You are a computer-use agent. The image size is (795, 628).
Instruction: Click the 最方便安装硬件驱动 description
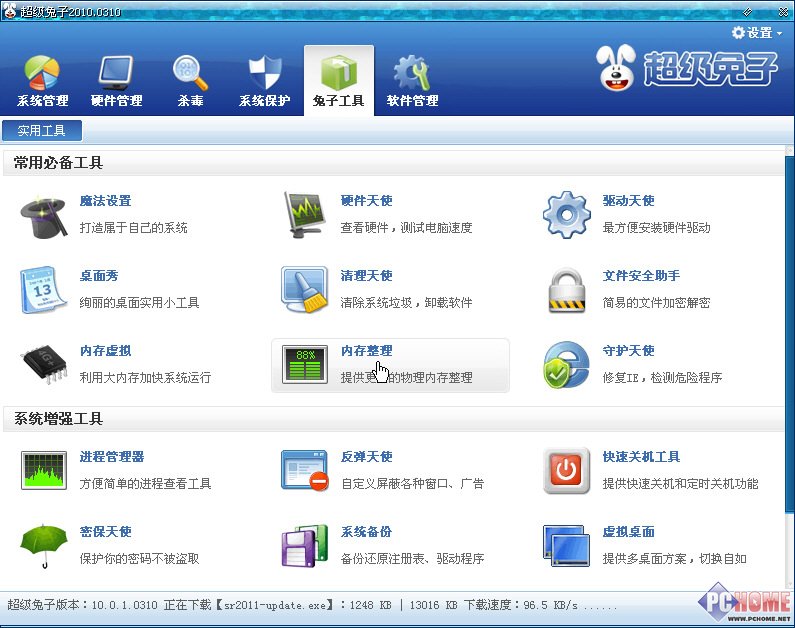click(x=657, y=228)
